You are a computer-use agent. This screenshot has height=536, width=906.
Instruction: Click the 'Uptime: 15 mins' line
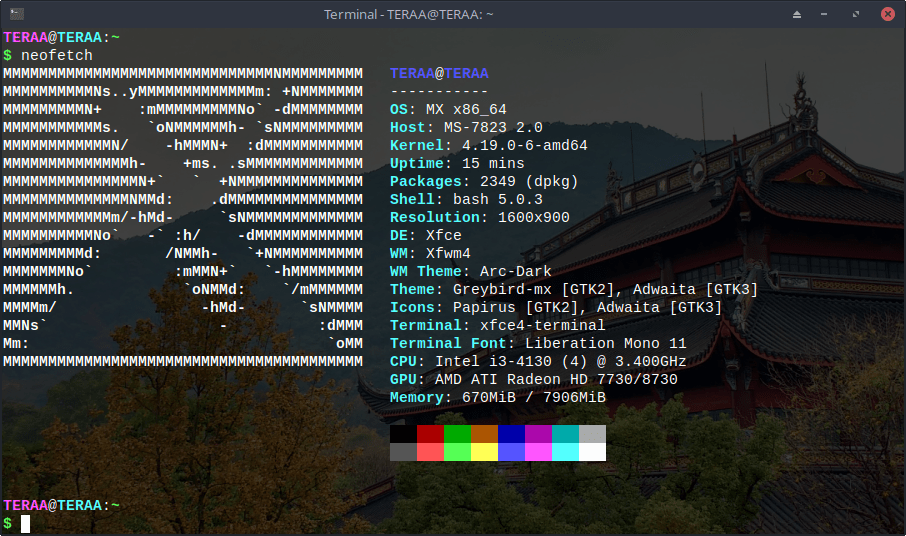[x=457, y=163]
